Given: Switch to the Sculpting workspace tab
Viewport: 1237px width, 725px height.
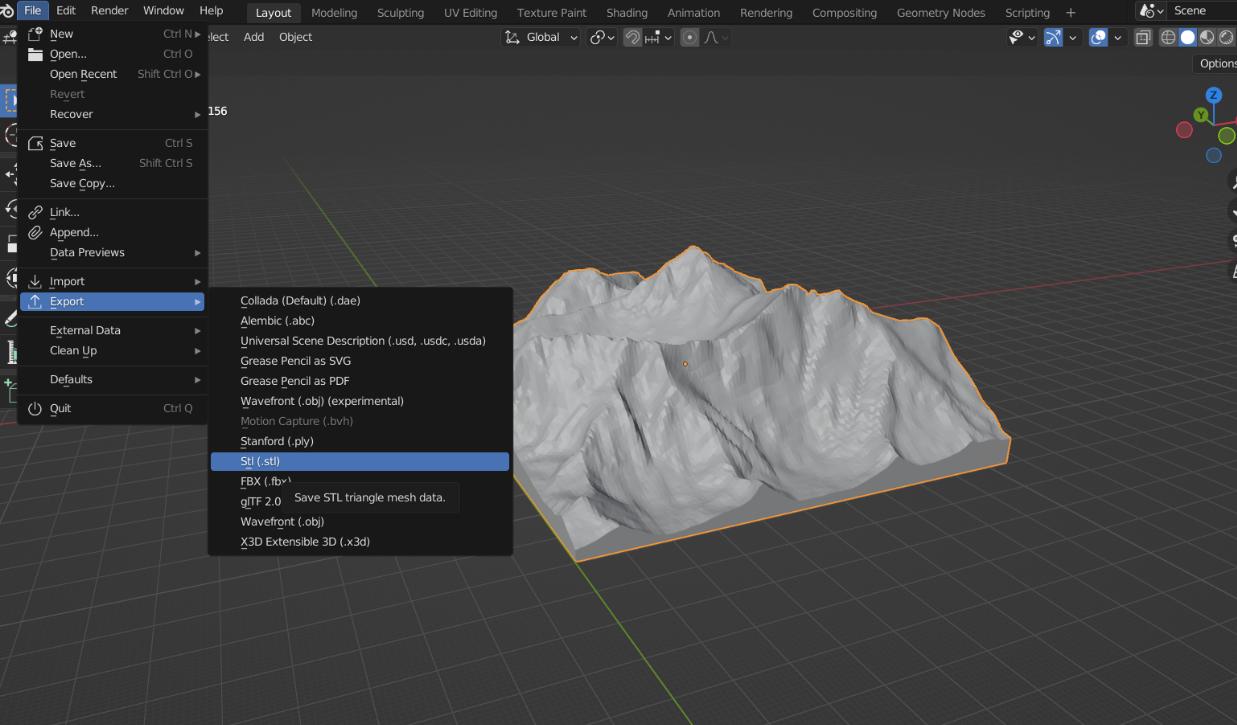Looking at the screenshot, I should (400, 12).
